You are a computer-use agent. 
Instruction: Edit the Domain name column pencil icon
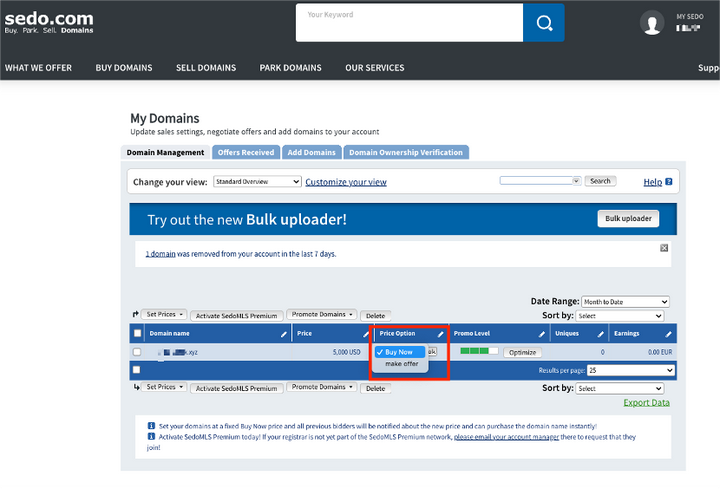pos(284,334)
